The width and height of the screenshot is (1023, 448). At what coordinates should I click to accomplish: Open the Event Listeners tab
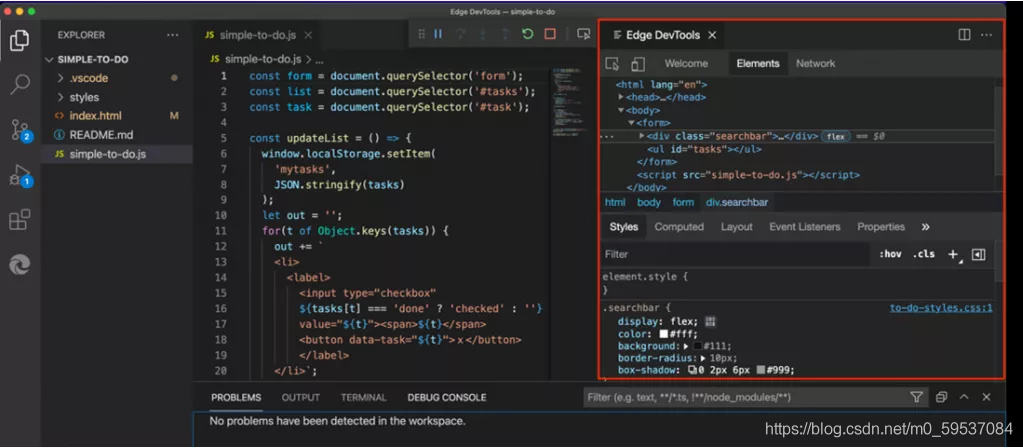click(x=804, y=227)
